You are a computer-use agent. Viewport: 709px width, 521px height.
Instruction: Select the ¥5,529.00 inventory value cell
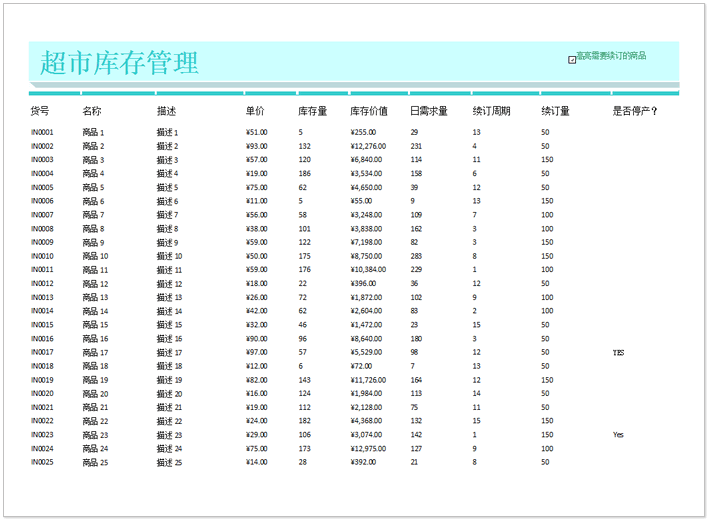pos(366,352)
